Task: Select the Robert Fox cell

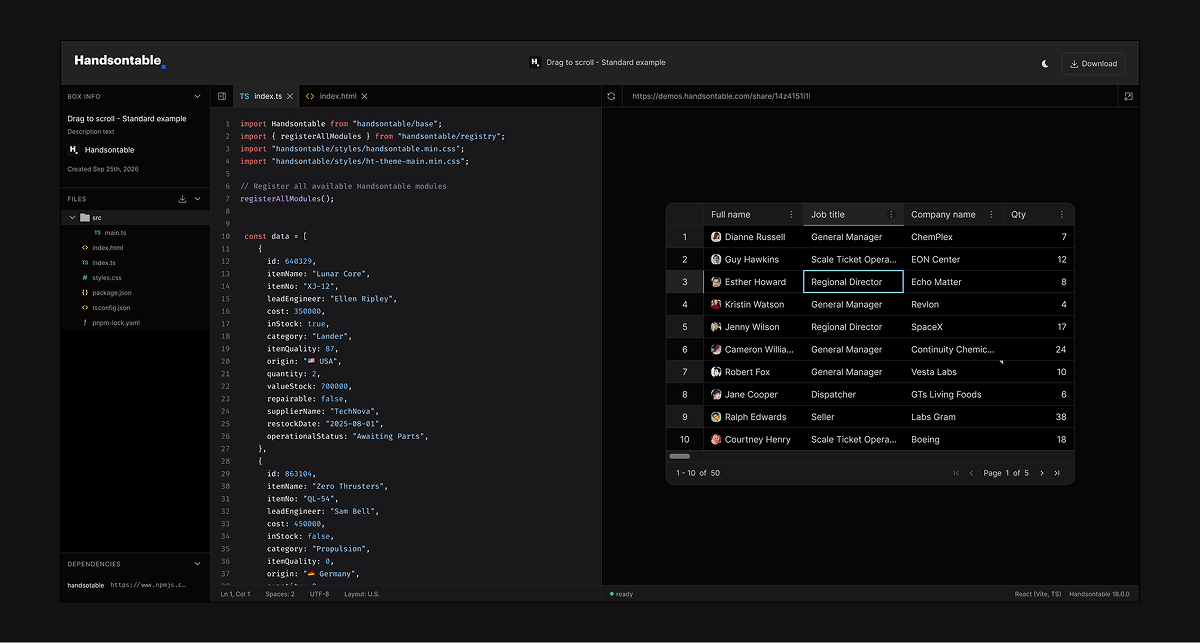Action: pyautogui.click(x=753, y=372)
